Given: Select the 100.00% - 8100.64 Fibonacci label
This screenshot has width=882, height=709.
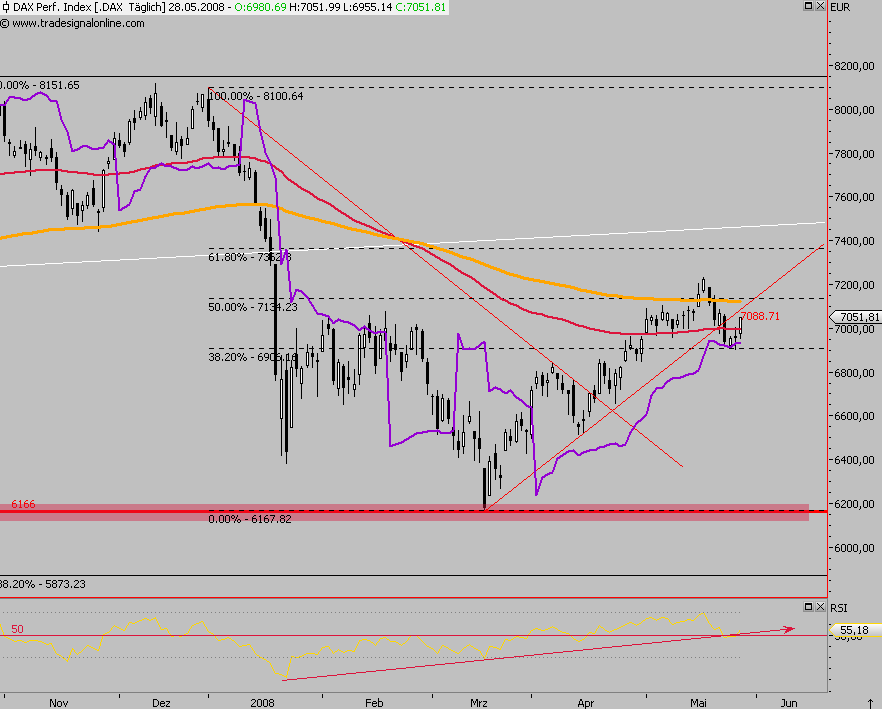Looking at the screenshot, I should pyautogui.click(x=256, y=96).
